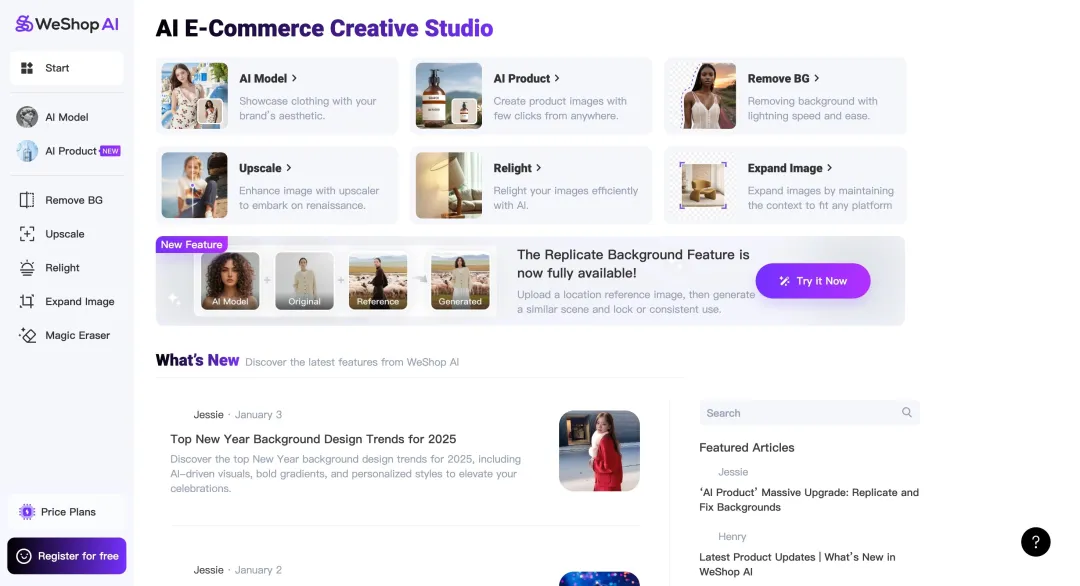Select the Remove BG sidebar icon
The image size is (1080, 586).
27,200
